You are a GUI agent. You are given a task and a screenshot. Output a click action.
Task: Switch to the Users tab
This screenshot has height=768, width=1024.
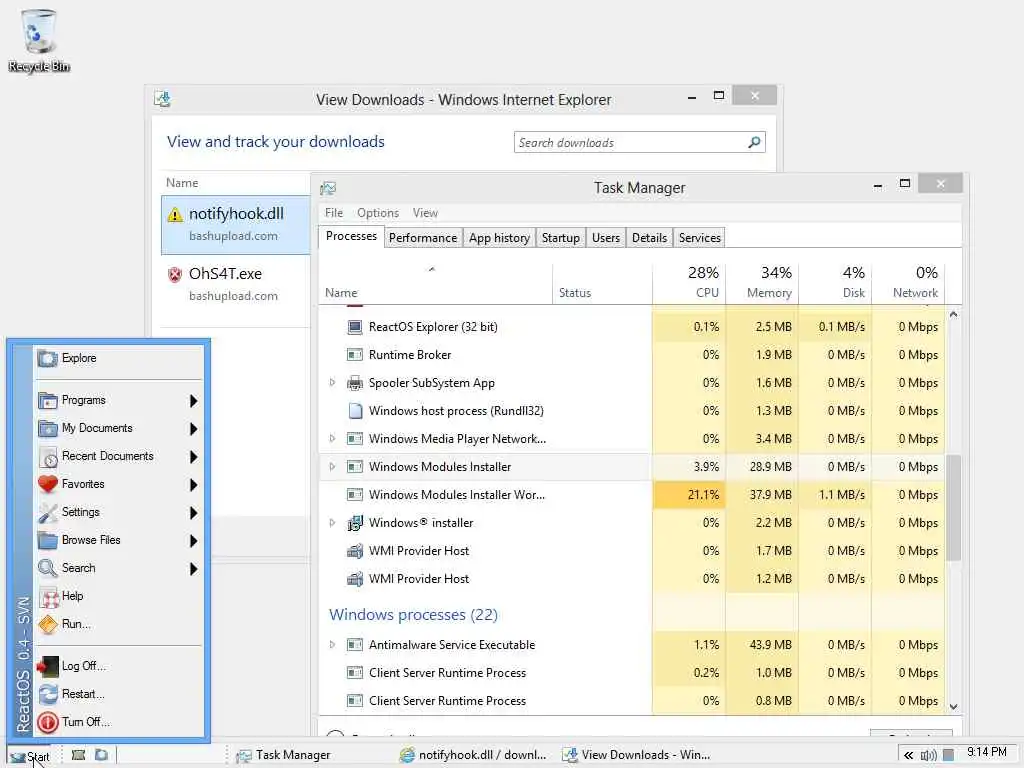point(605,238)
